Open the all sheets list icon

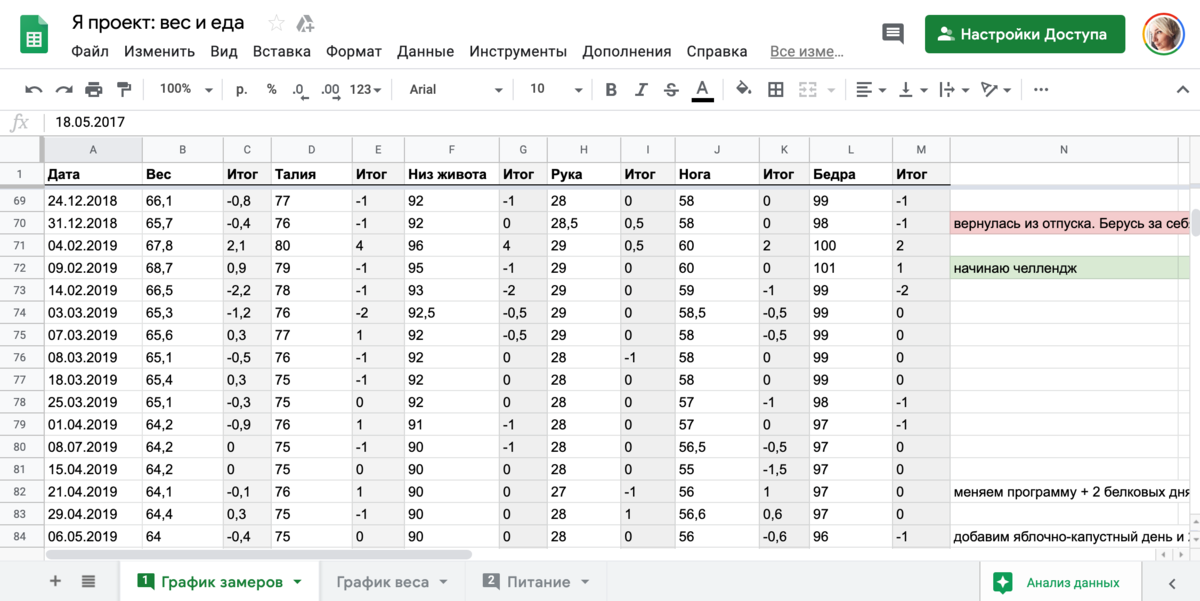pyautogui.click(x=88, y=582)
